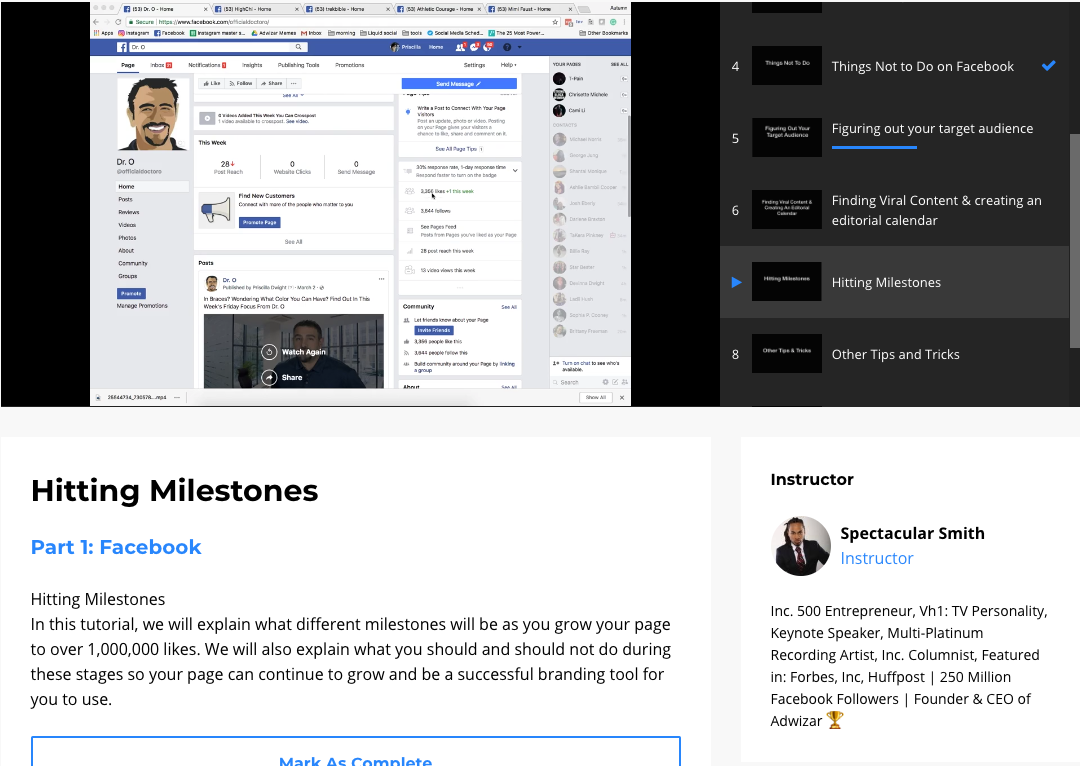1080x766 pixels.
Task: Click the Facebook logo in the blue header
Action: click(x=123, y=47)
